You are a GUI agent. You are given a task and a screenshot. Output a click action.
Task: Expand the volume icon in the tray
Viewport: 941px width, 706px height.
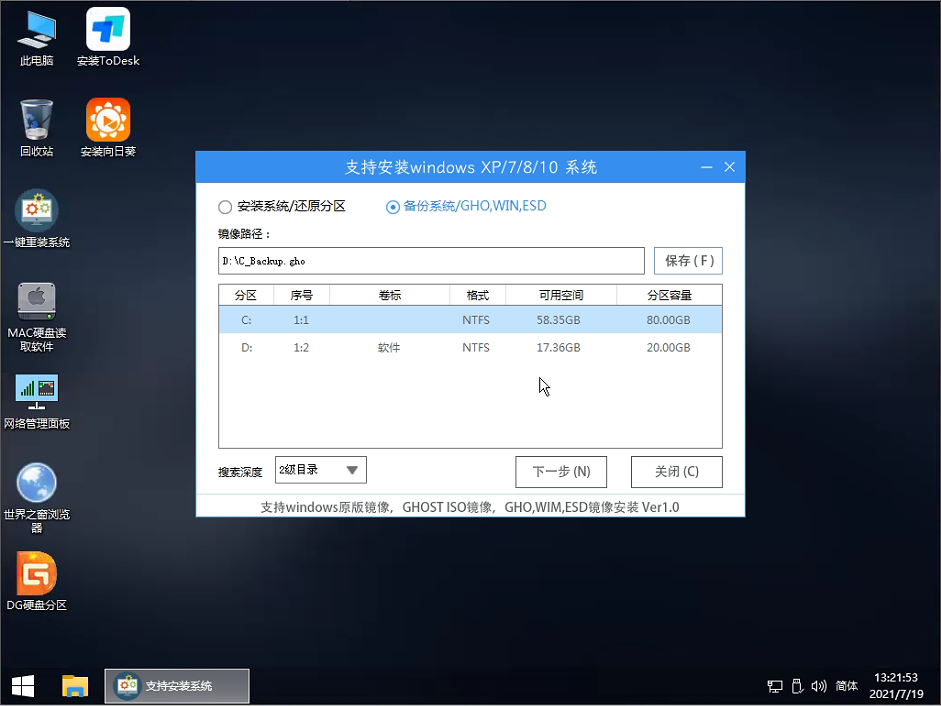(818, 687)
